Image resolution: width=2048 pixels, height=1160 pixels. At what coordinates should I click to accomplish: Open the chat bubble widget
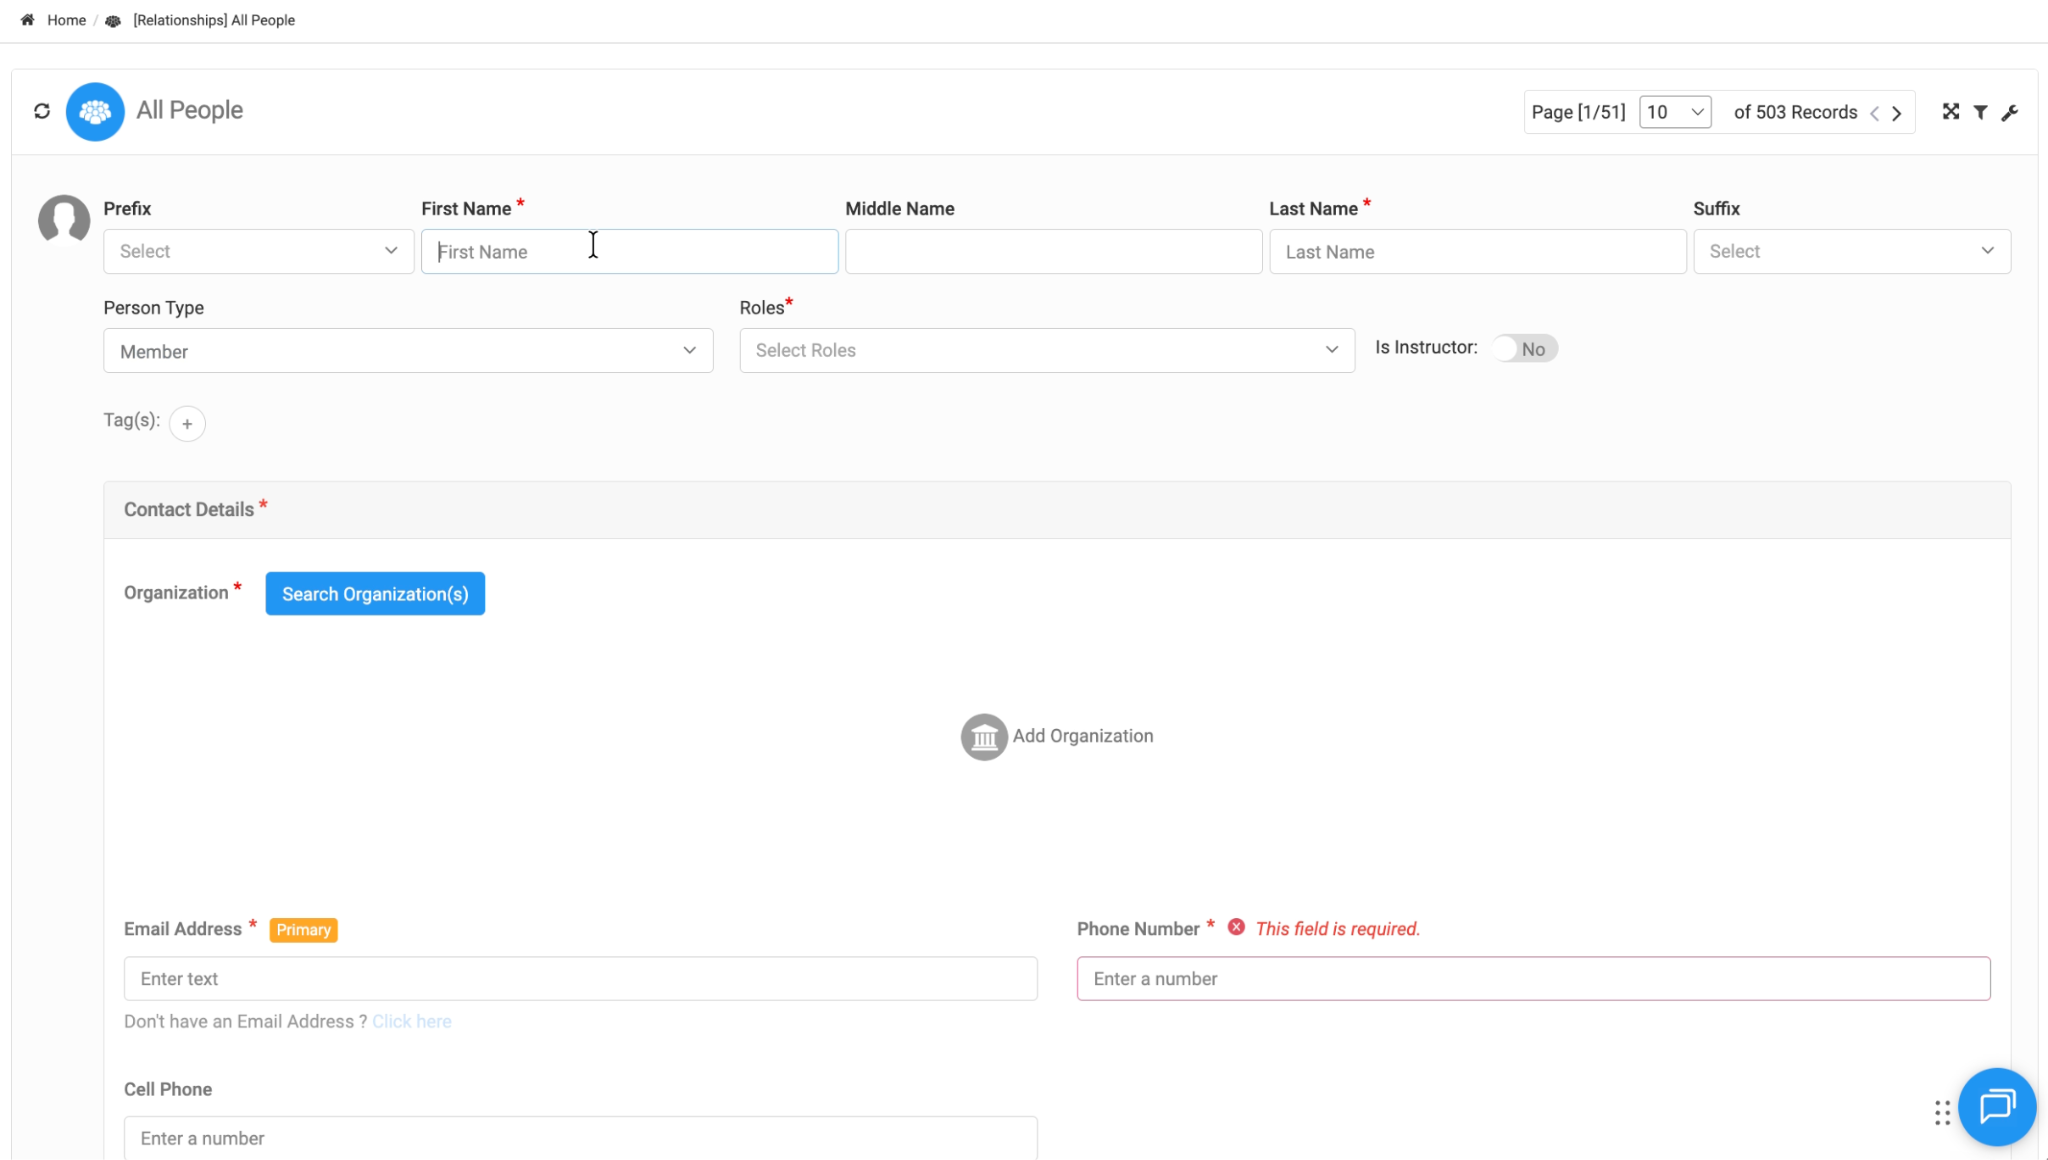point(1996,1106)
